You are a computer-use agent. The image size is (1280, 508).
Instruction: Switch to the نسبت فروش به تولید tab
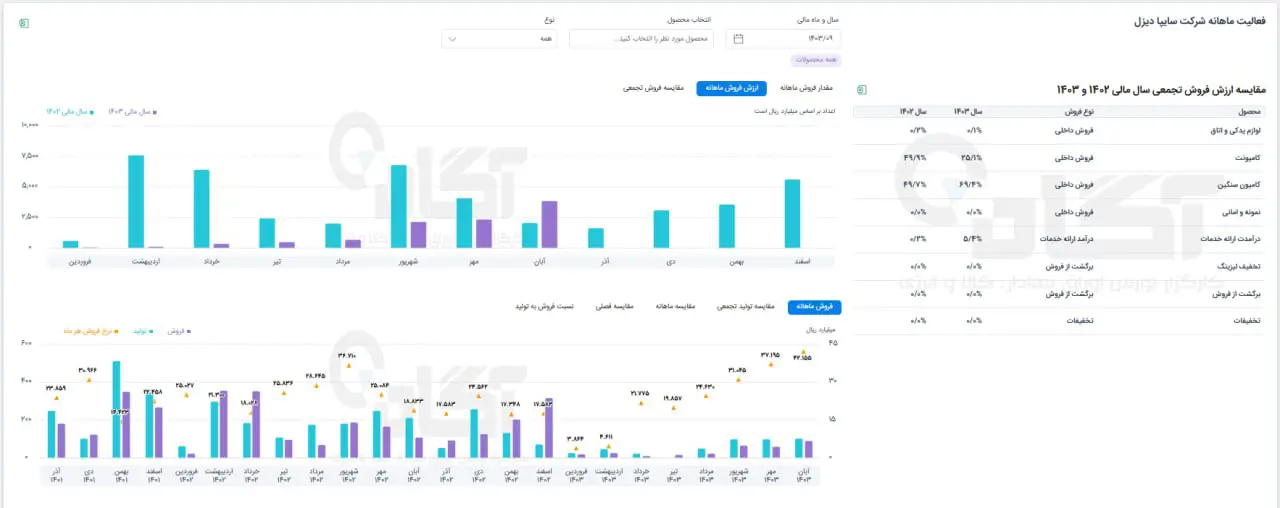pyautogui.click(x=544, y=306)
